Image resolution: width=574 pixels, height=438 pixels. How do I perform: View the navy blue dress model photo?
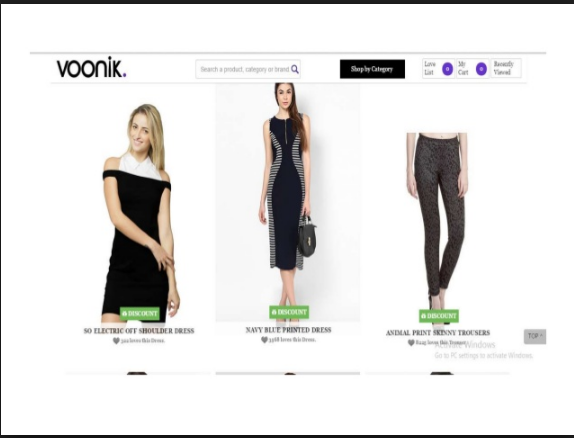(x=287, y=202)
